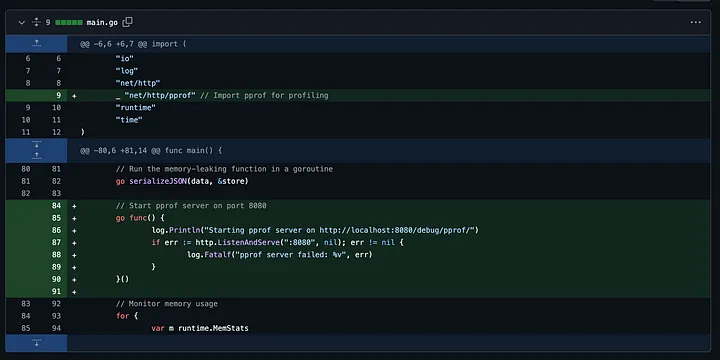This screenshot has height=360, width=720.
Task: Select hunk header '@@ -6,6 +6,7 @@ import ('
Action: coord(134,44)
